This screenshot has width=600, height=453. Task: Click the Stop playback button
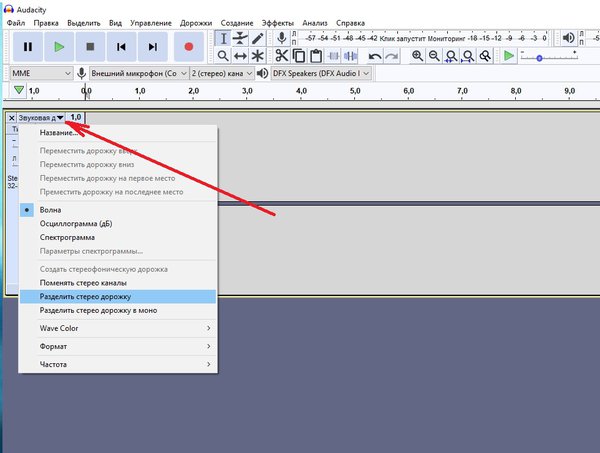coord(90,47)
